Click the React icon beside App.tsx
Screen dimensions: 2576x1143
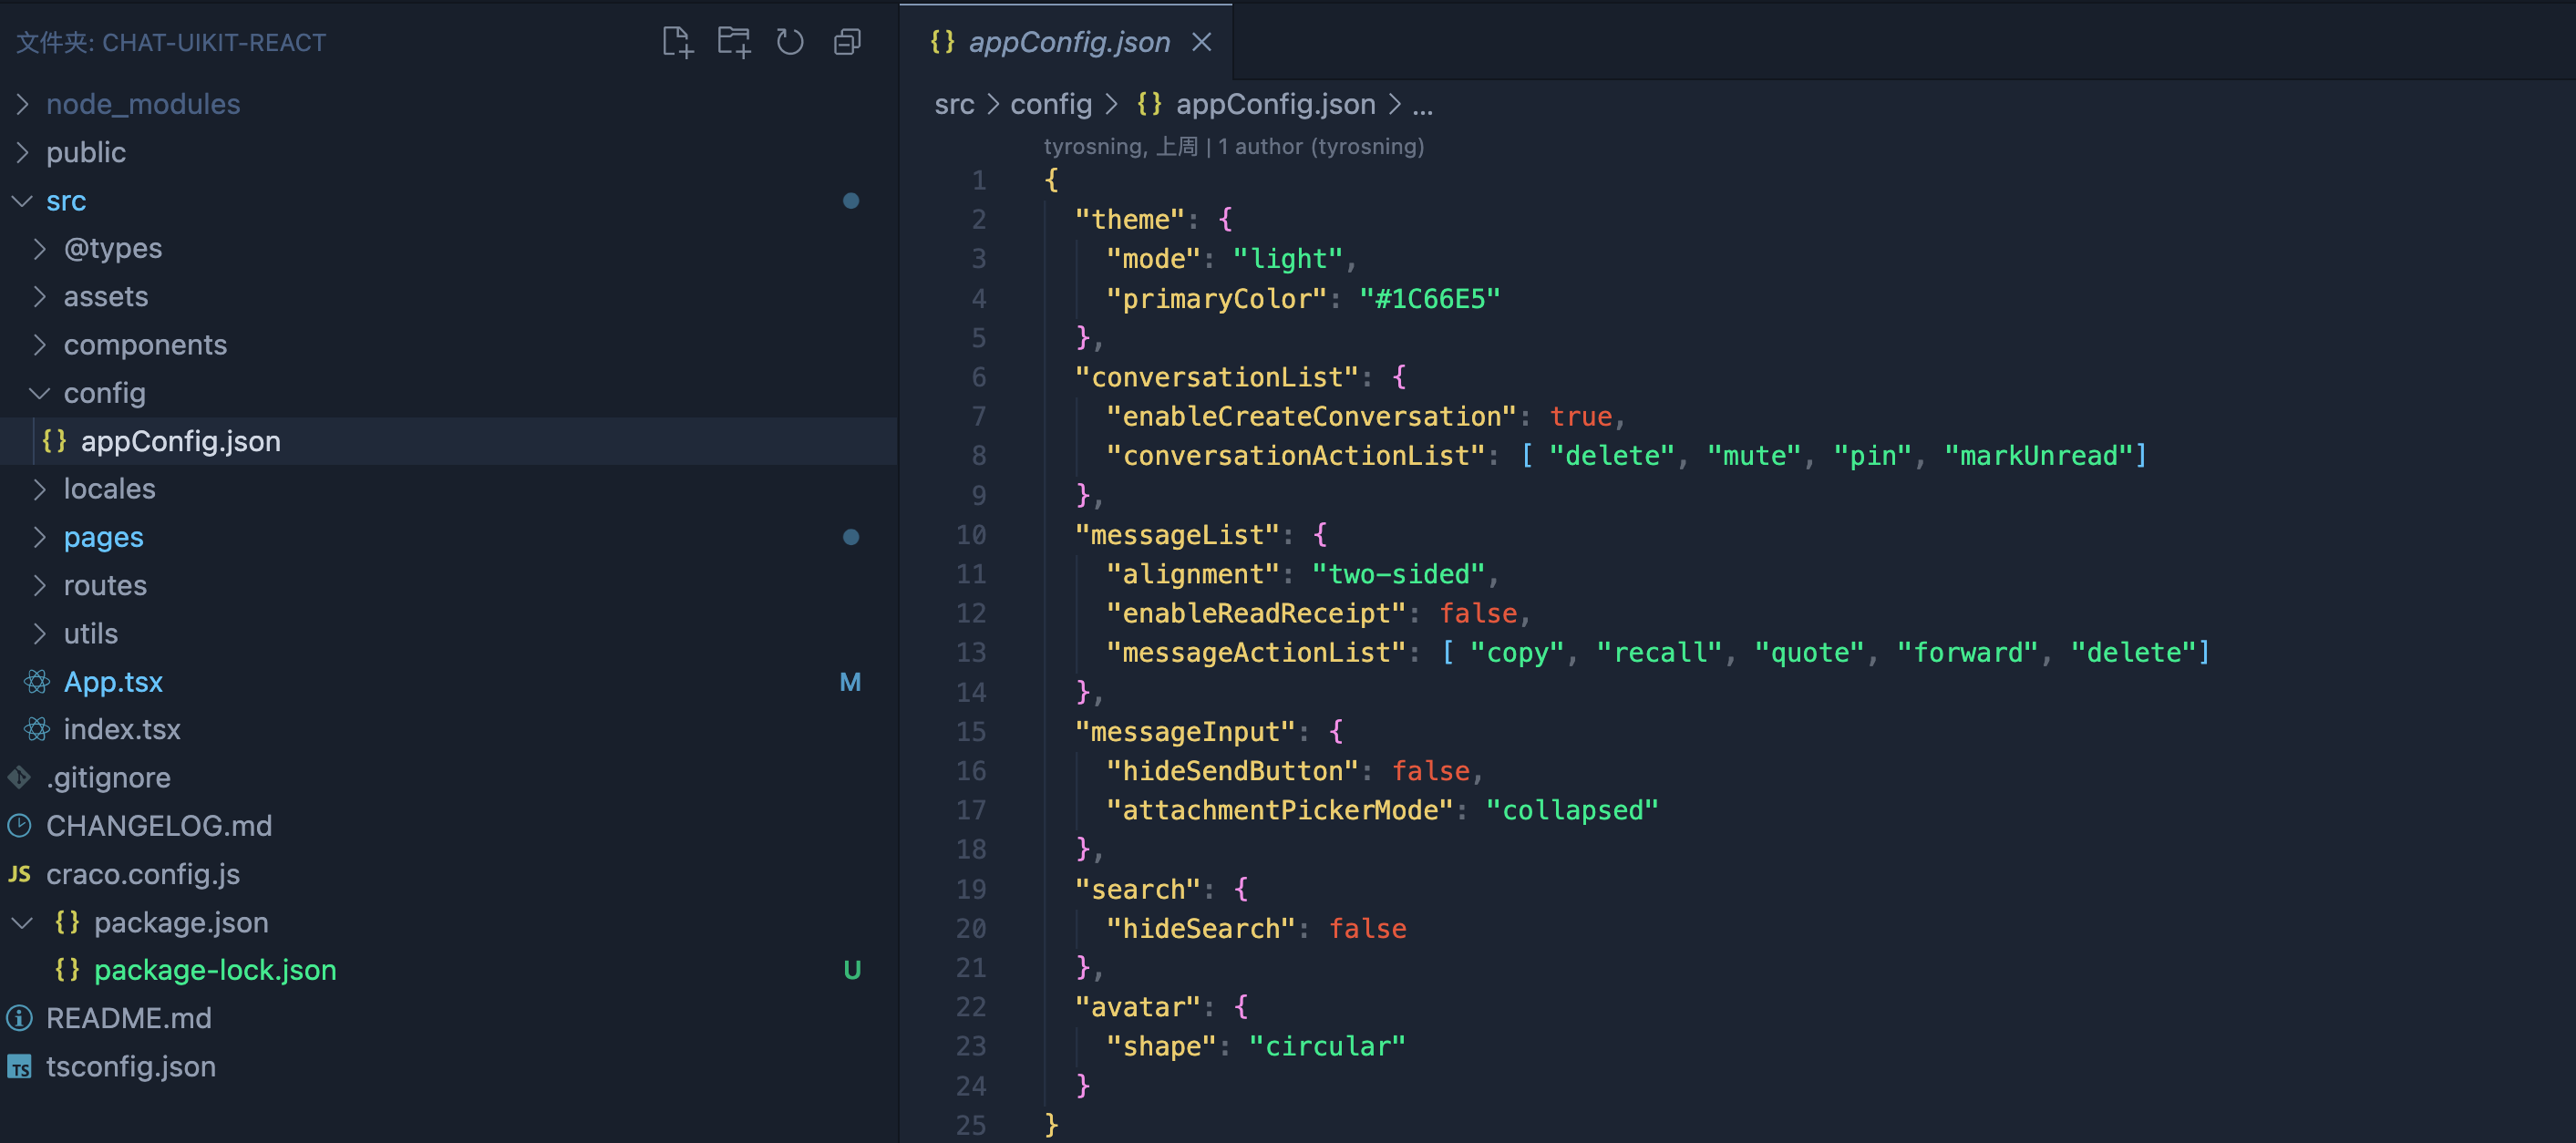(x=37, y=682)
